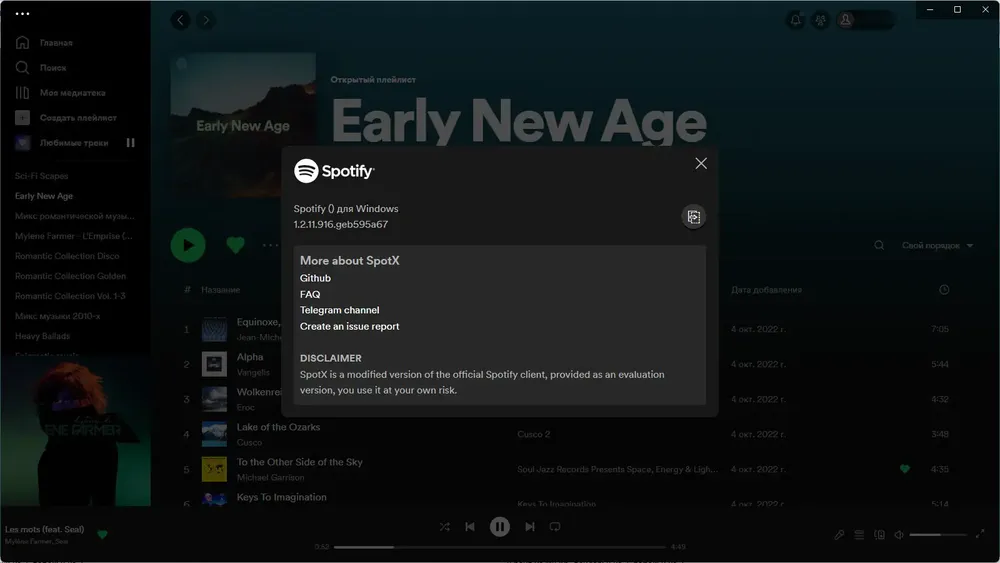Open Heavy Ballads playlist

pyautogui.click(x=43, y=336)
